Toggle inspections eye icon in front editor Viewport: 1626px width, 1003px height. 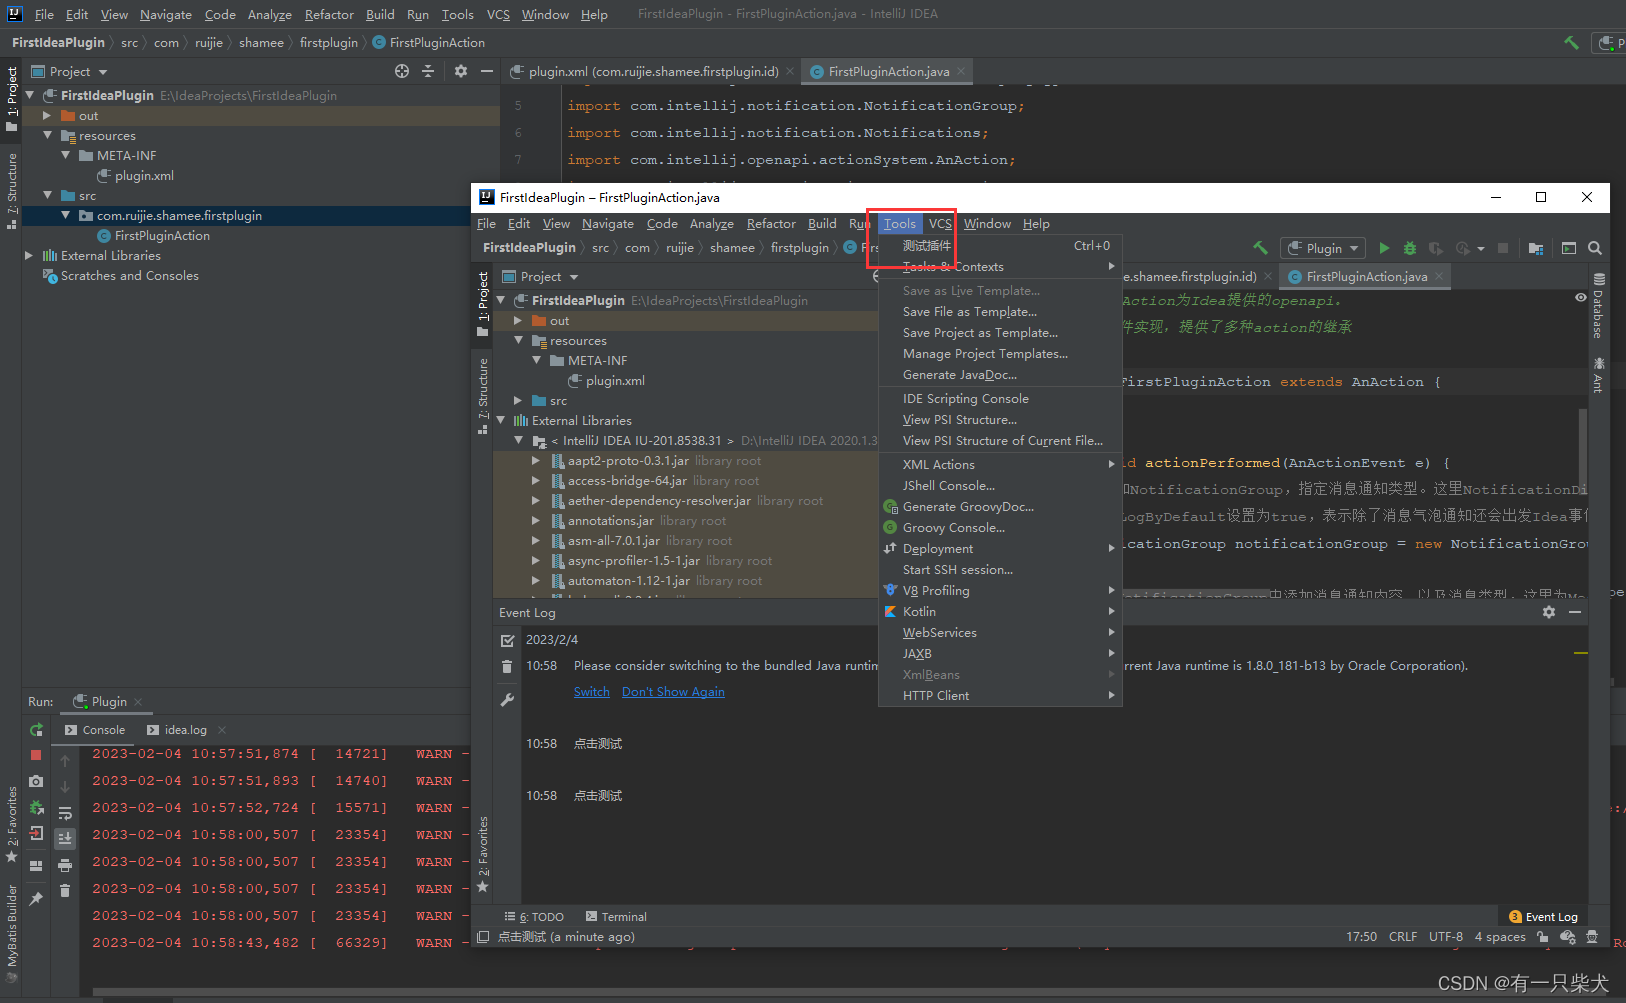tap(1580, 298)
